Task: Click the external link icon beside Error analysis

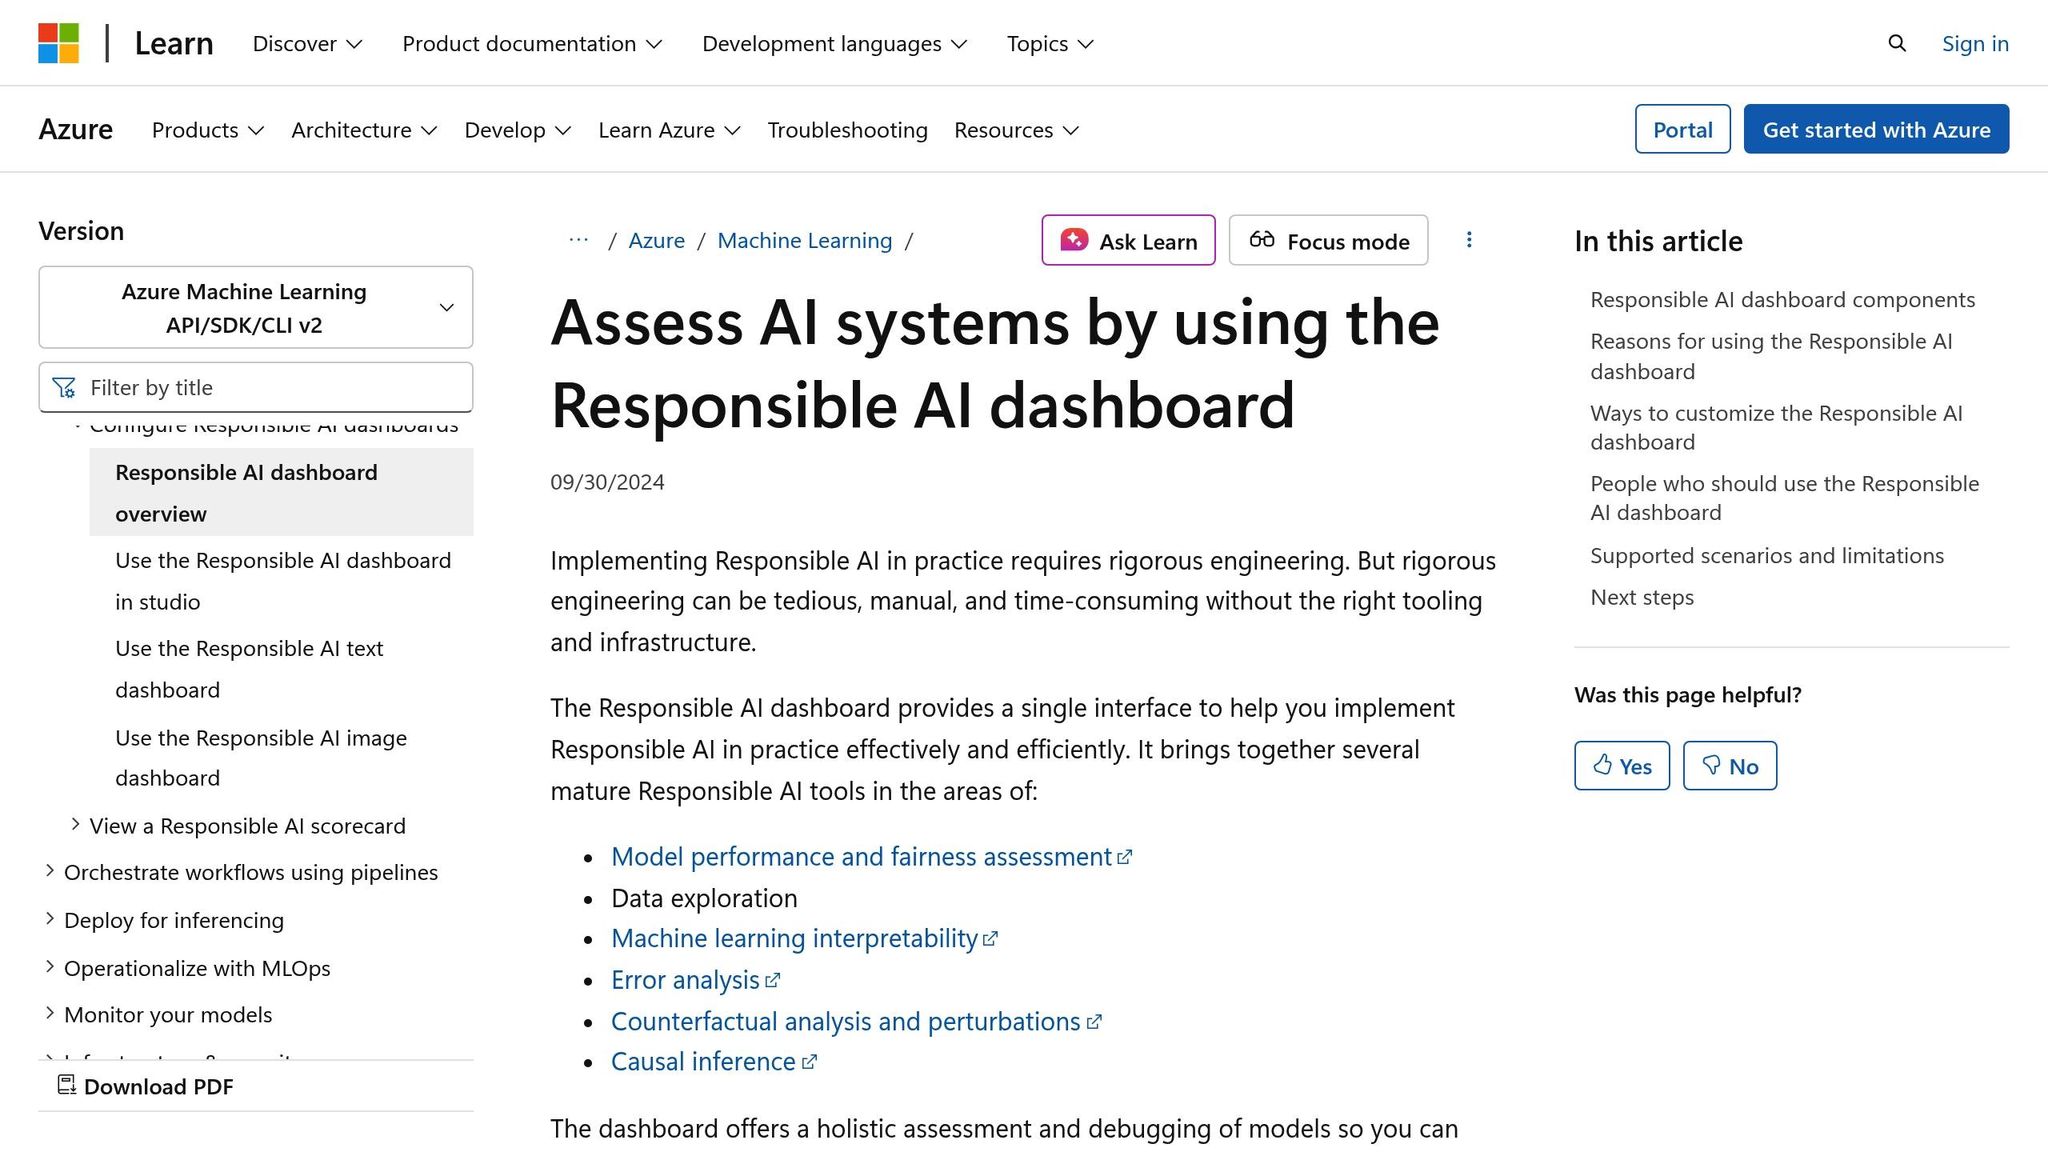Action: pos(772,980)
